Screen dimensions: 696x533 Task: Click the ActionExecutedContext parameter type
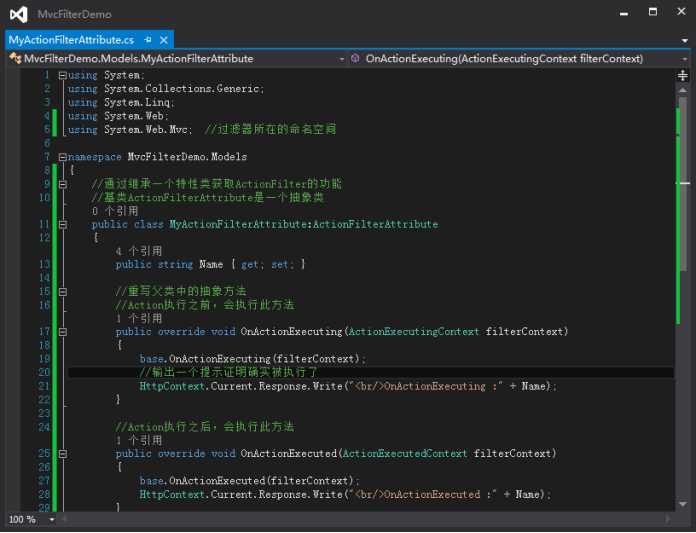point(405,454)
